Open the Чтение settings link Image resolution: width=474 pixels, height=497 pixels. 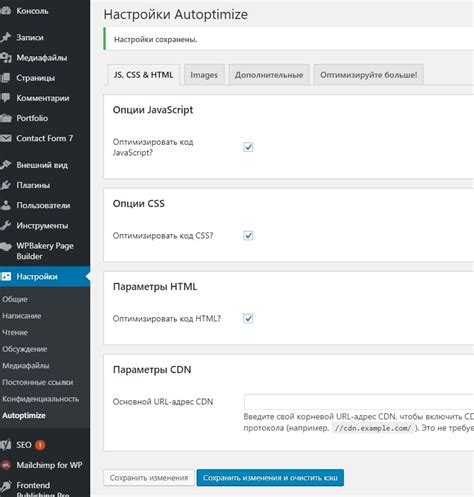(x=15, y=332)
